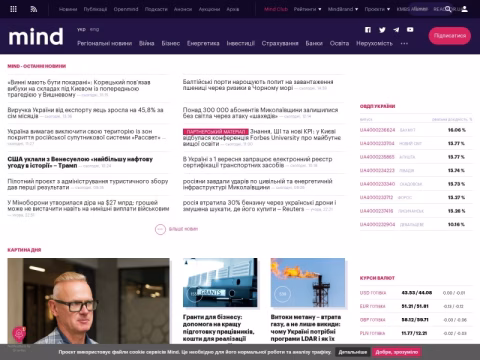Image resolution: width=480 pixels, height=360 pixels.
Task: Select the Бізнес category
Action: point(171,43)
